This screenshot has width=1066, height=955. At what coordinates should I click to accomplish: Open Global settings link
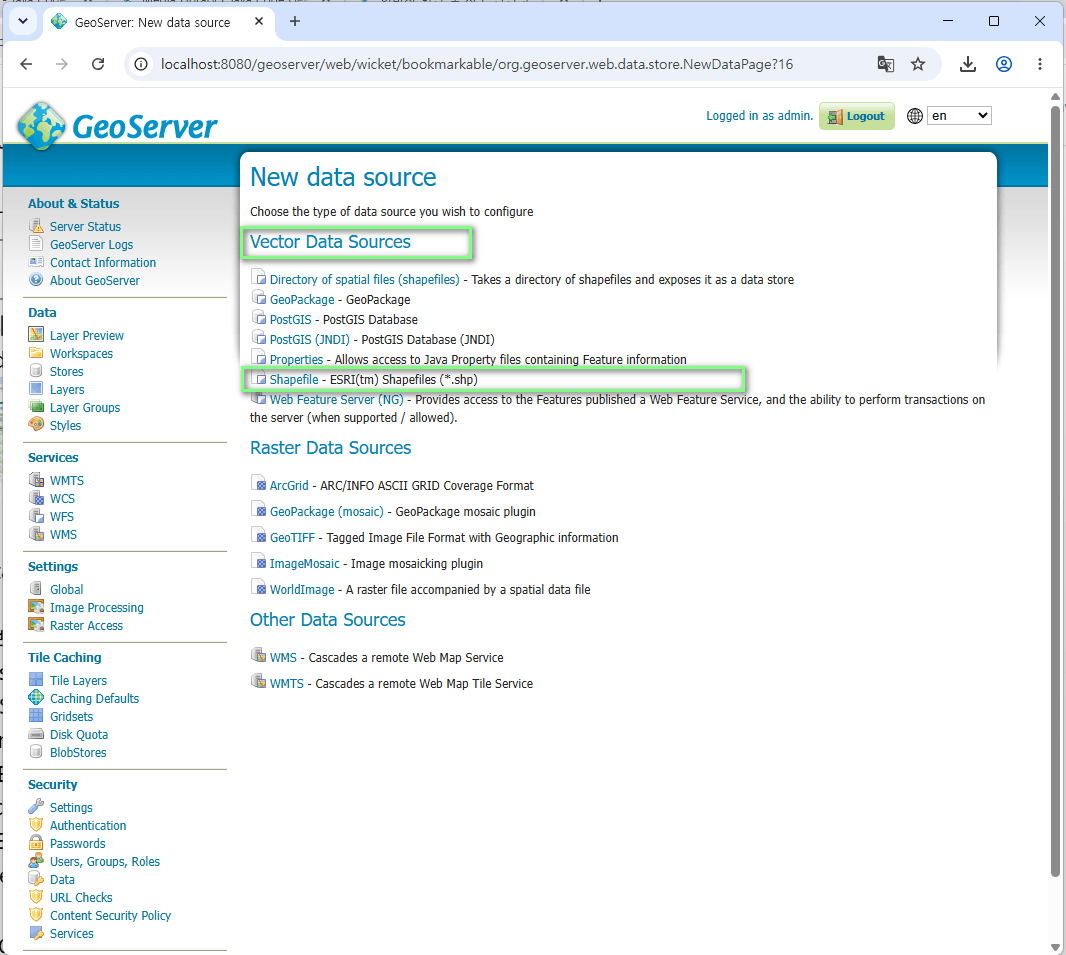67,589
